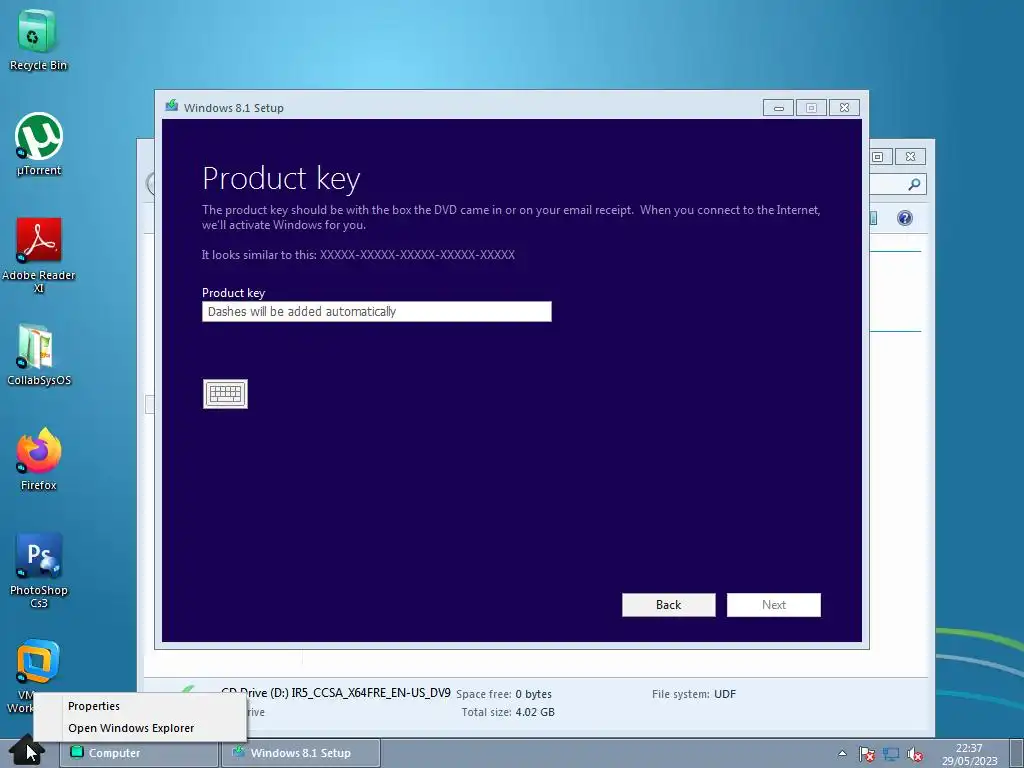Select the VM Workstation desktop icon
Screen dimensions: 1024x768
coord(38,666)
